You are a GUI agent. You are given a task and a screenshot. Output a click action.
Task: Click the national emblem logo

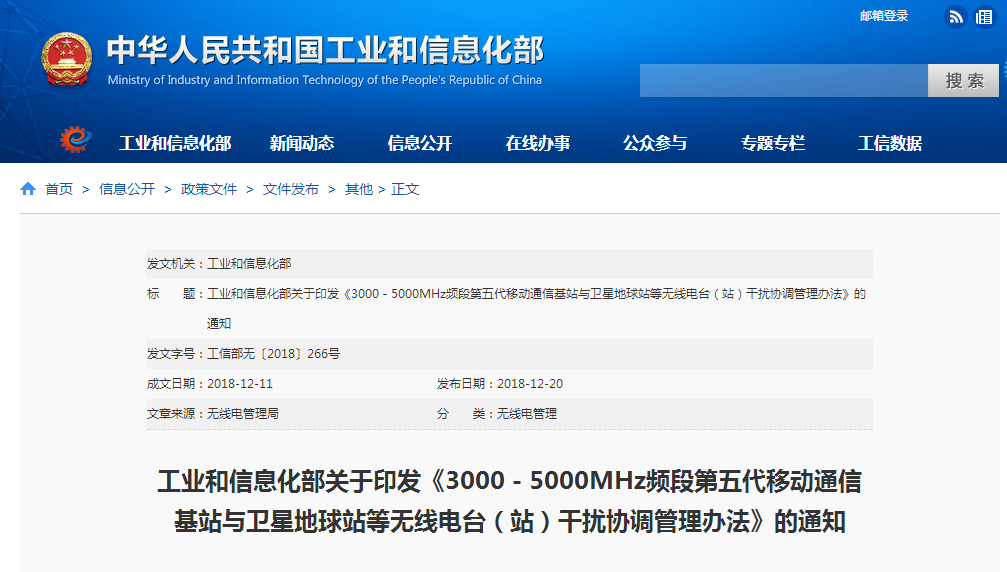tap(66, 60)
